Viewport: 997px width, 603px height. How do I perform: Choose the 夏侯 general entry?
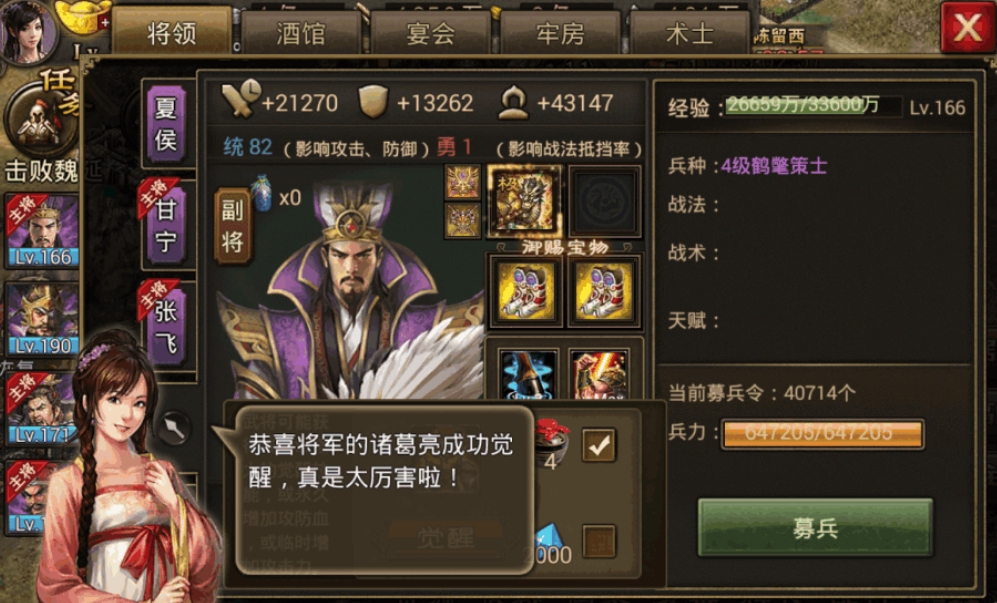tap(166, 124)
